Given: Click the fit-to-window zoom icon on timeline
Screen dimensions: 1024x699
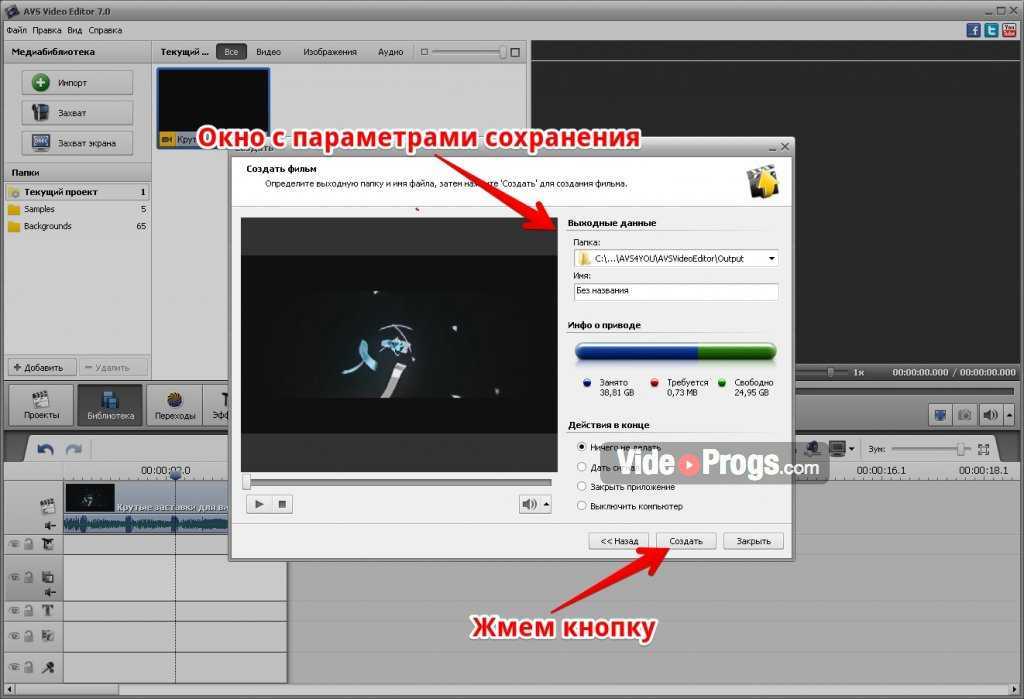Looking at the screenshot, I should coord(984,449).
